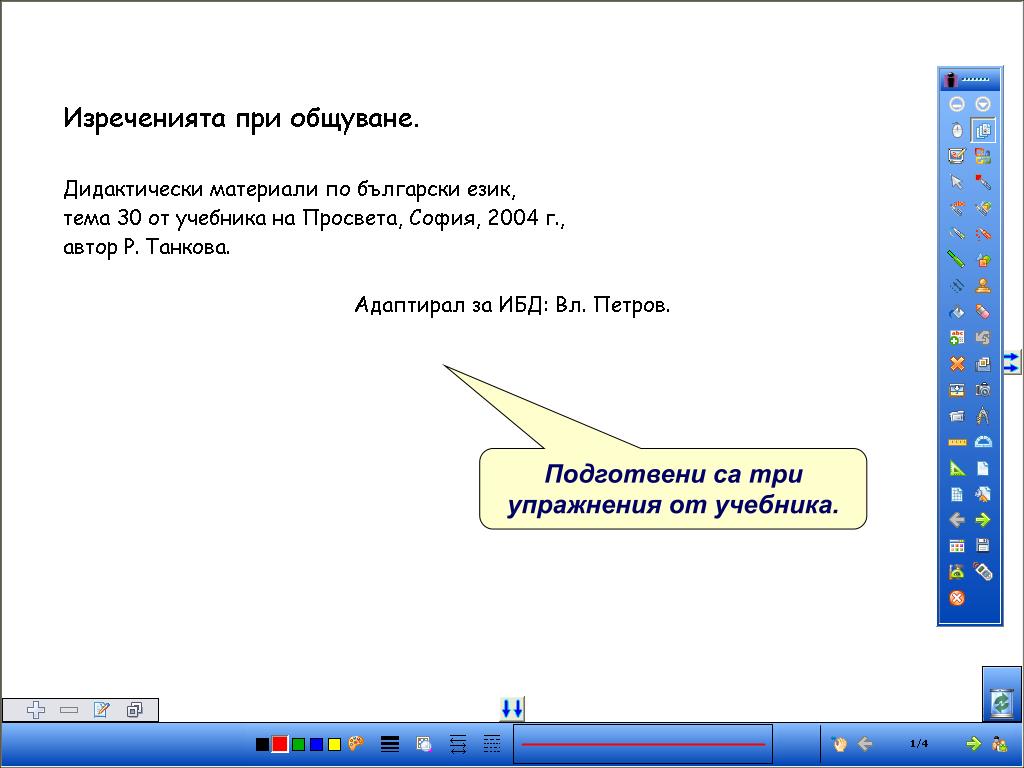Viewport: 1024px width, 768px height.
Task: Open the colored grid topic list icon
Action: (957, 546)
